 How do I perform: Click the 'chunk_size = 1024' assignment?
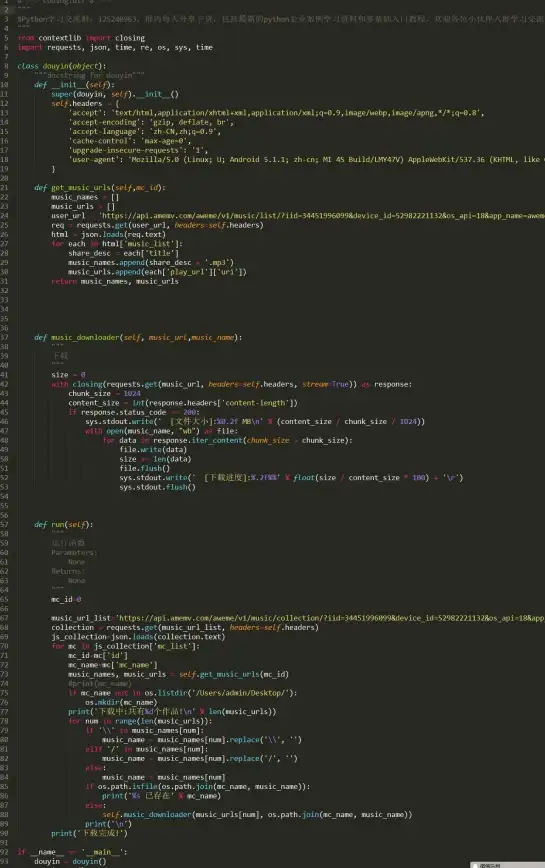[105, 394]
